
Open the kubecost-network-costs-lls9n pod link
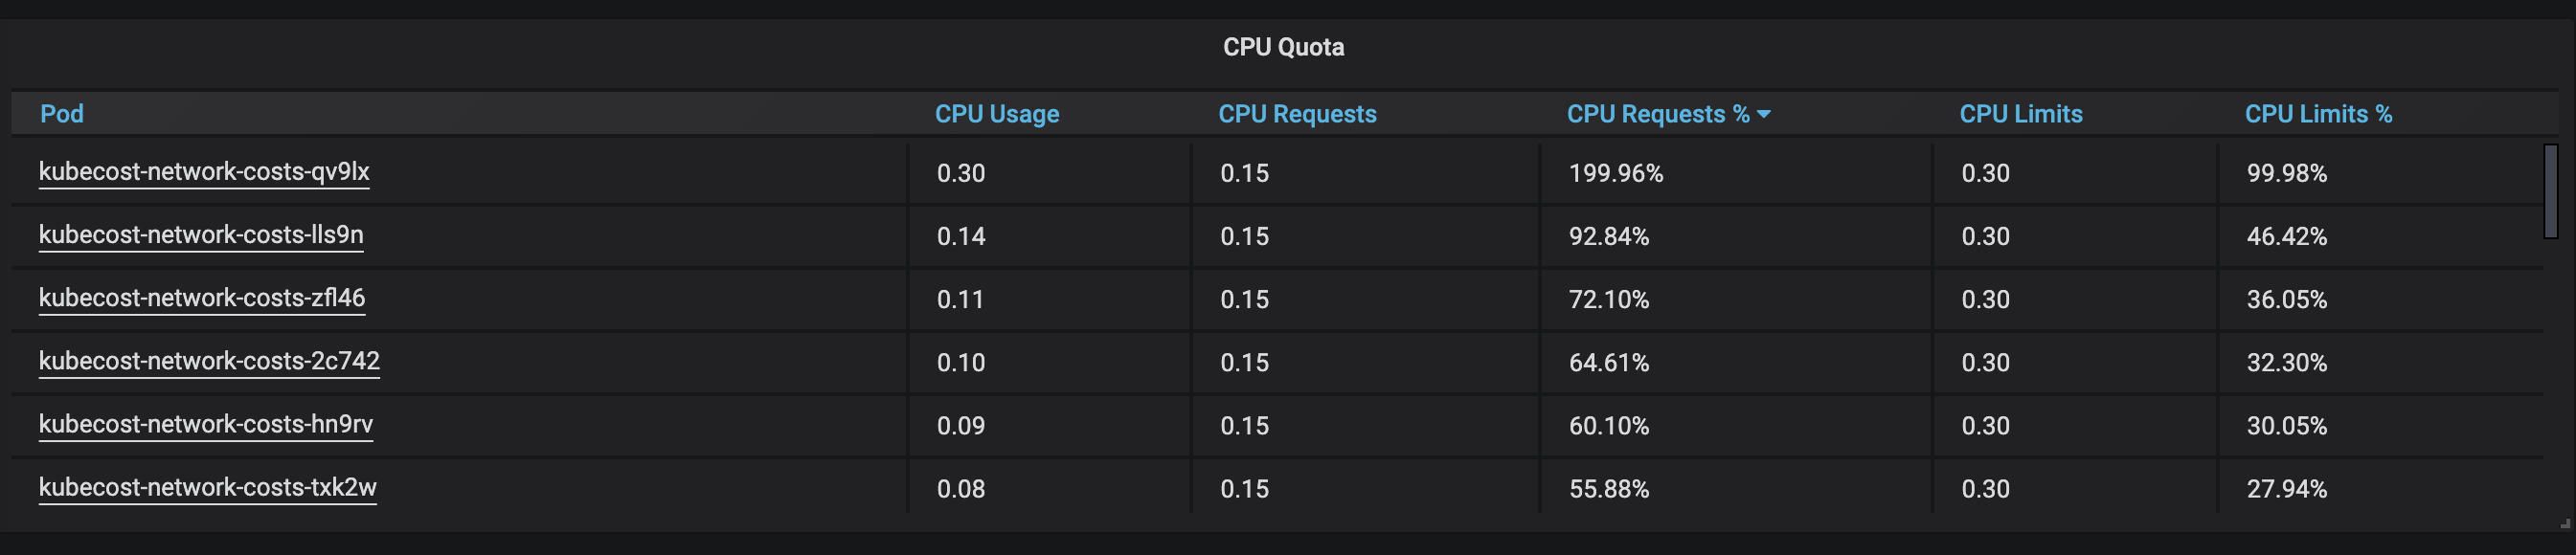tap(201, 236)
